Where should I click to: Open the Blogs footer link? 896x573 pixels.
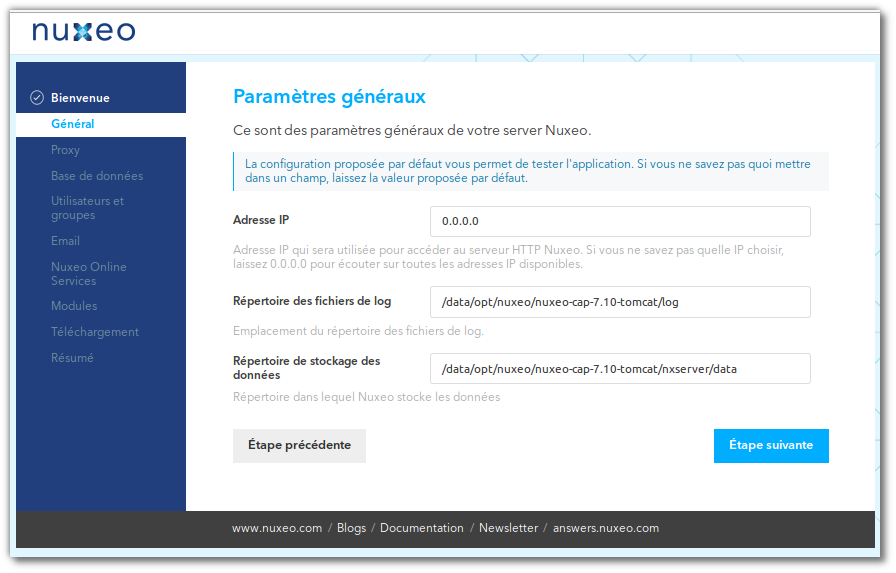pyautogui.click(x=351, y=528)
